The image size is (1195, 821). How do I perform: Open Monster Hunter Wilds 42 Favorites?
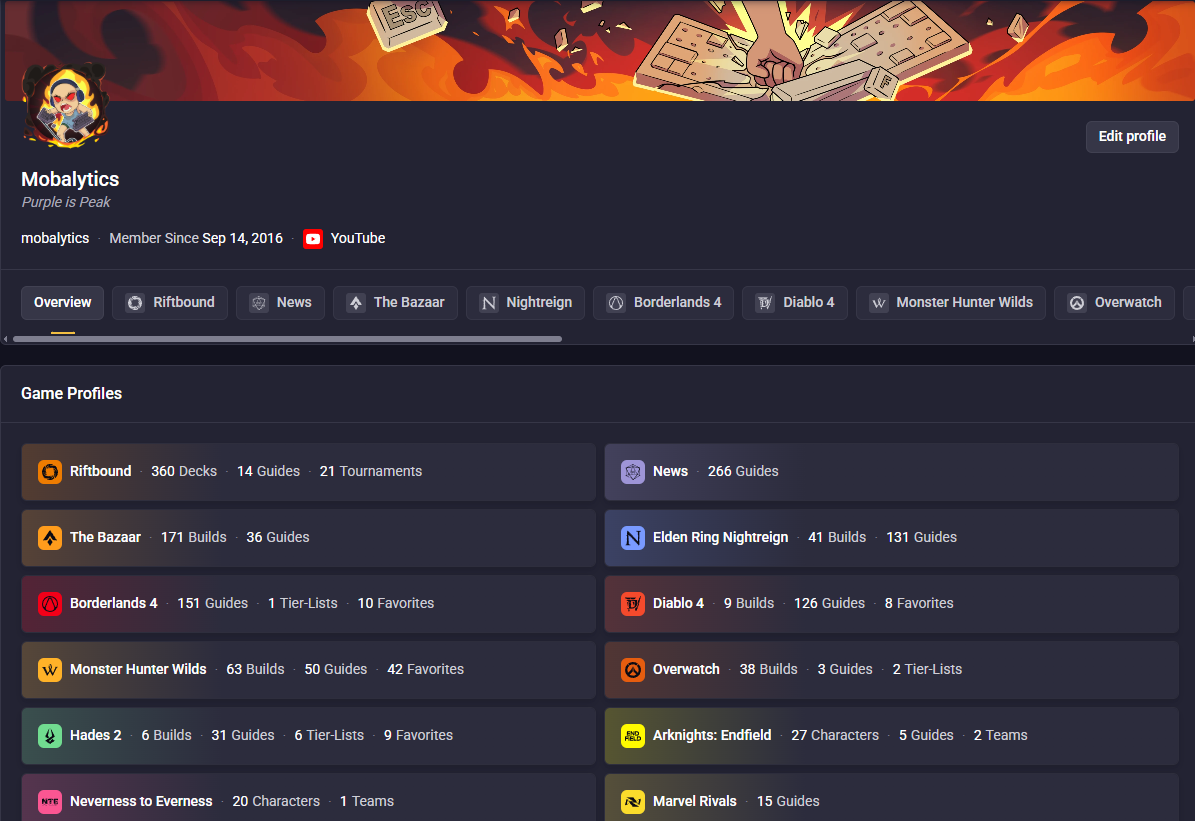point(425,669)
